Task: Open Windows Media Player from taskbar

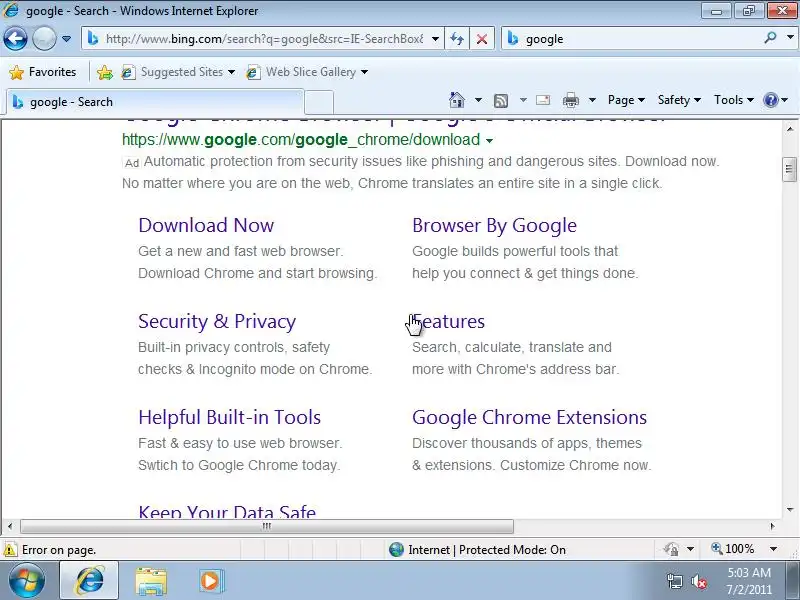Action: pos(211,581)
